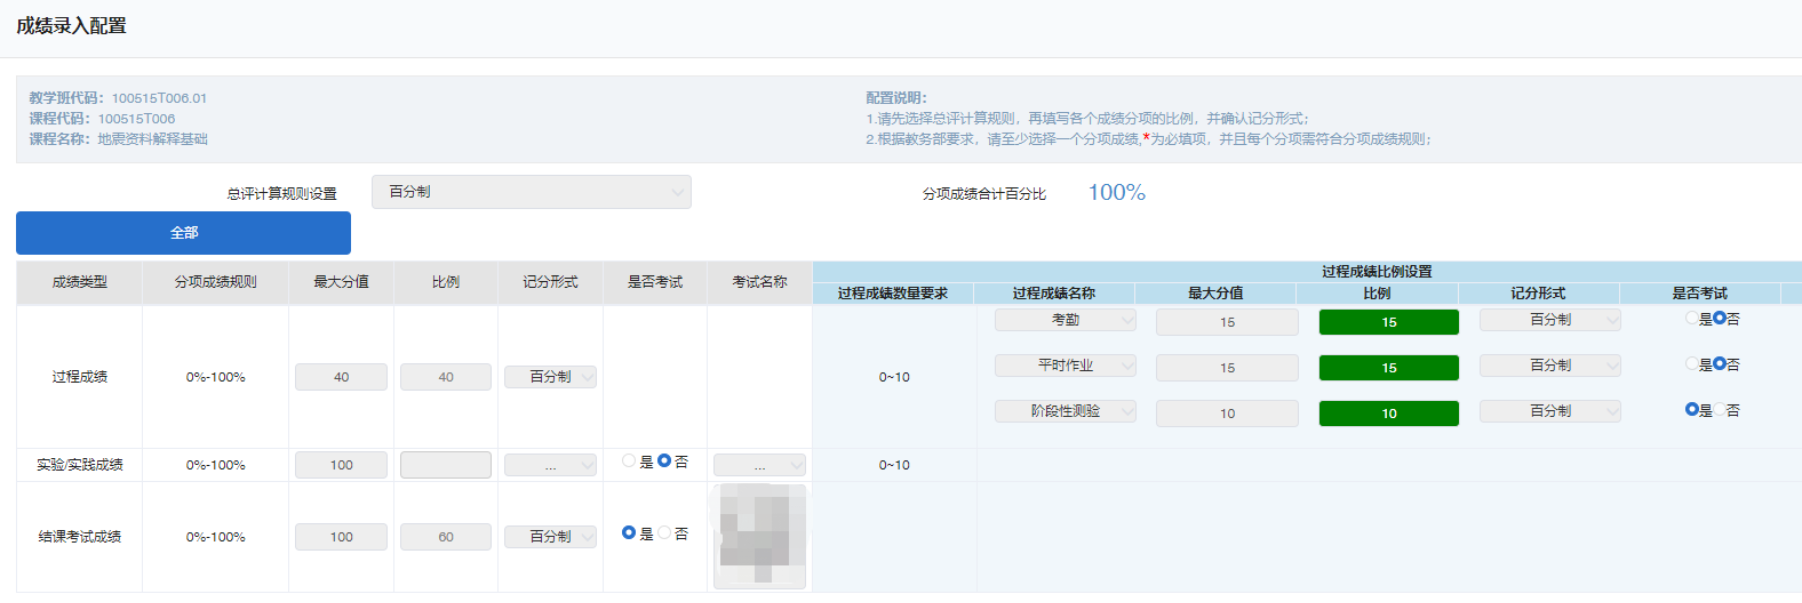Select 否 for 阶段性测验 是否考试

1719,410
